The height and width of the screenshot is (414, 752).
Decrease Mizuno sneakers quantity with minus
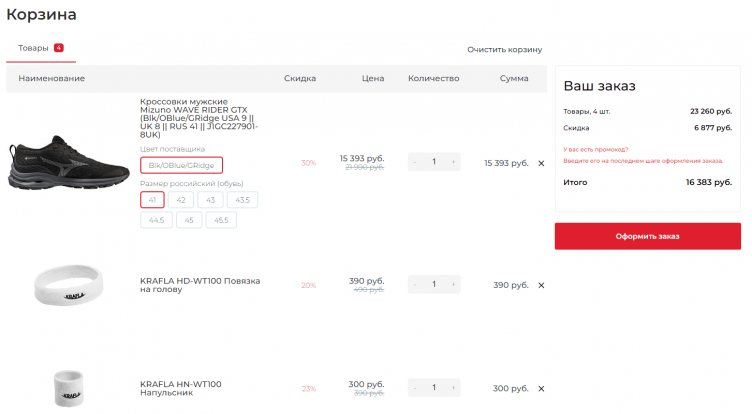(x=415, y=162)
